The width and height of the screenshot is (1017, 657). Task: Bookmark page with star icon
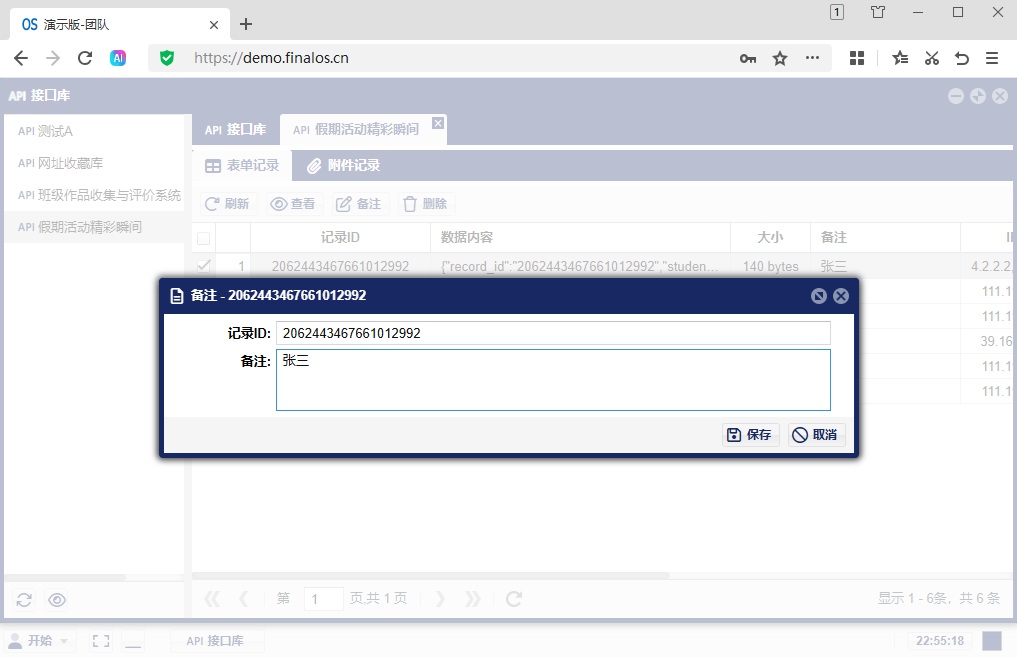coord(780,58)
